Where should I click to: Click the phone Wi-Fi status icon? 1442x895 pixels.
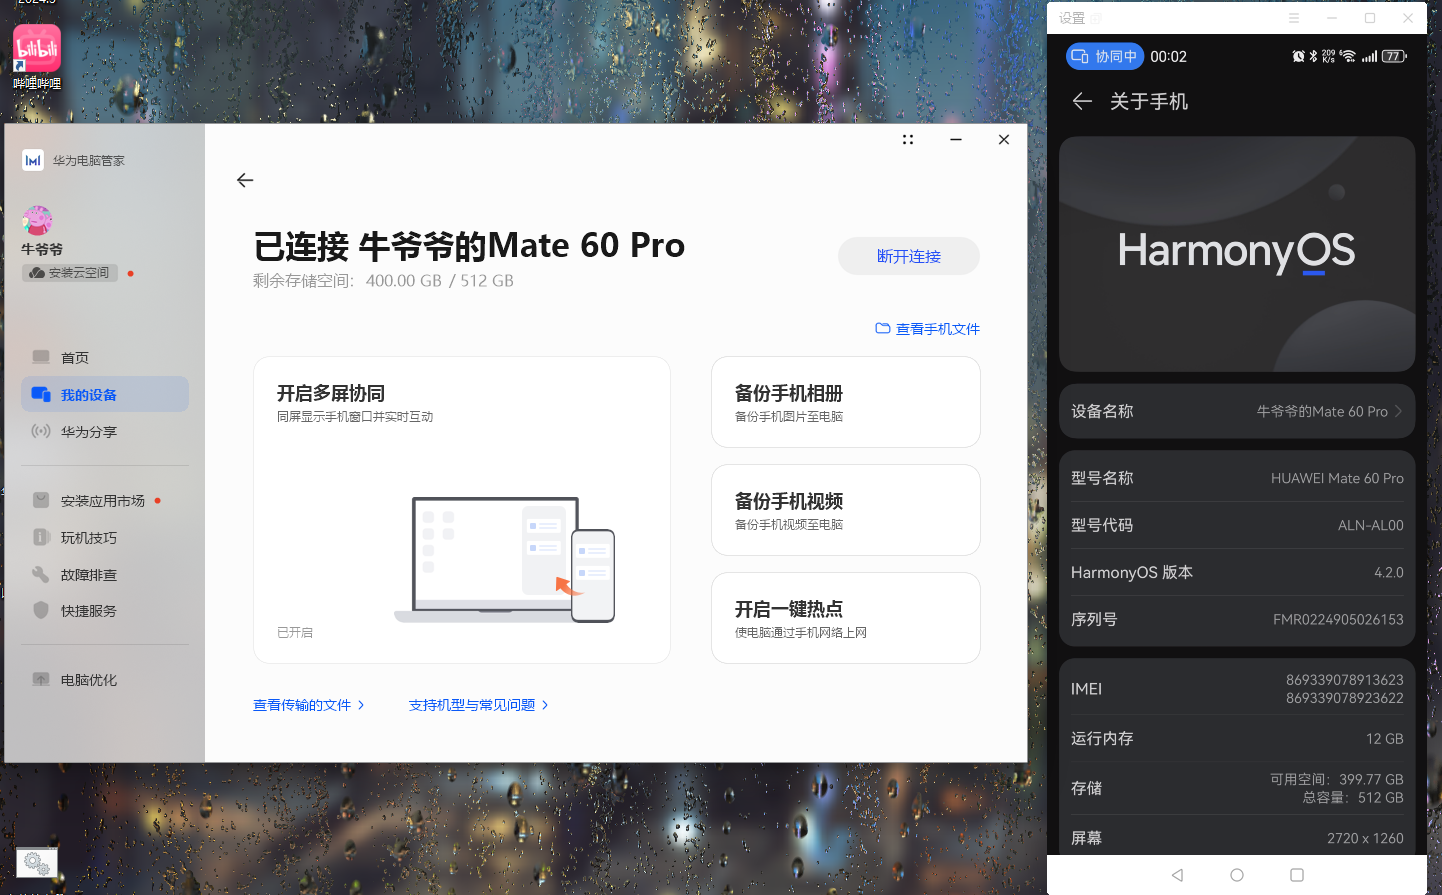[x=1348, y=56]
